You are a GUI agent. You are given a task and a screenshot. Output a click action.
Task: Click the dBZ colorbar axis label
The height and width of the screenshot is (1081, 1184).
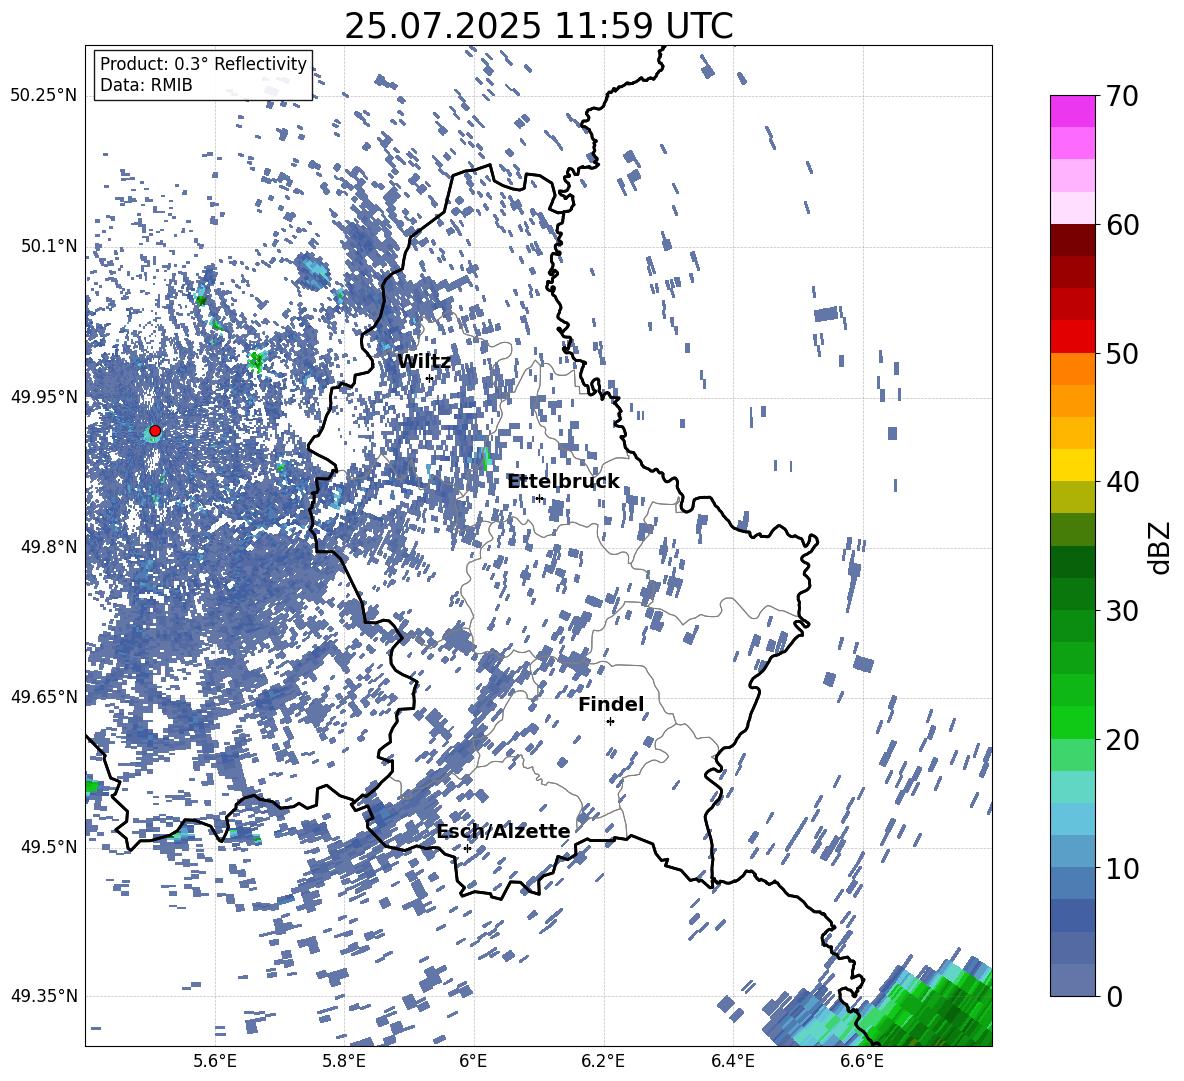[x=1161, y=547]
